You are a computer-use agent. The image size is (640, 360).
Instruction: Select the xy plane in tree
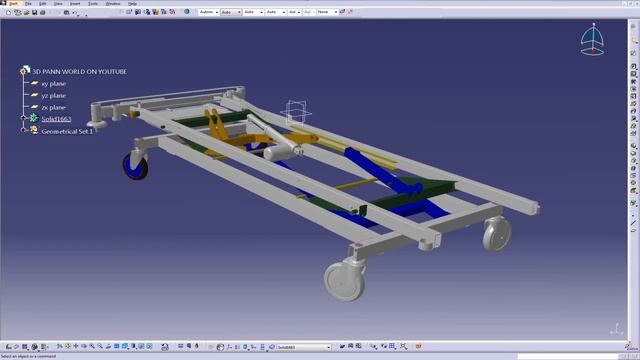point(53,84)
